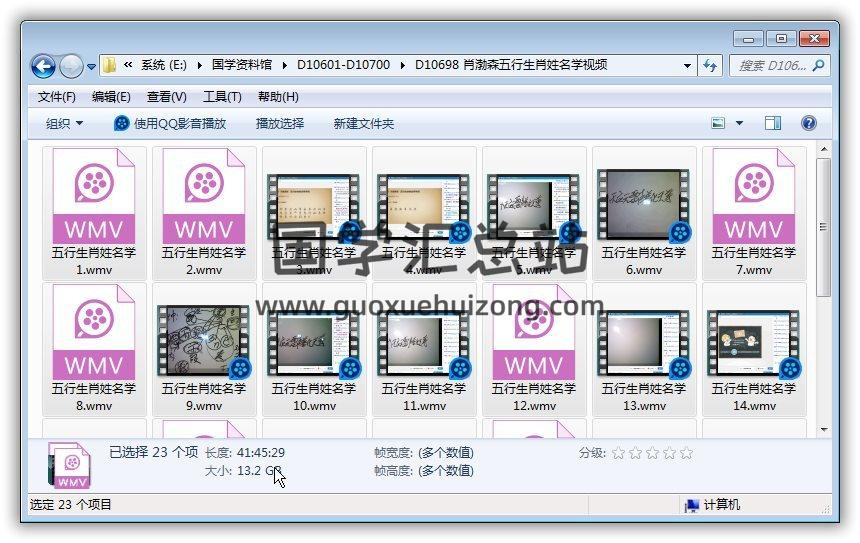The image size is (860, 543).
Task: Click the folder icon in address bar
Action: point(109,65)
